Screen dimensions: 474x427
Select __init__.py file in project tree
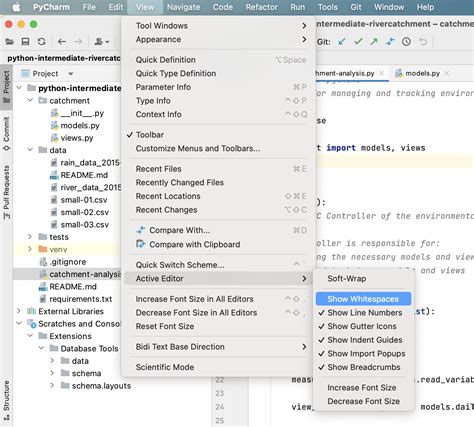(82, 113)
